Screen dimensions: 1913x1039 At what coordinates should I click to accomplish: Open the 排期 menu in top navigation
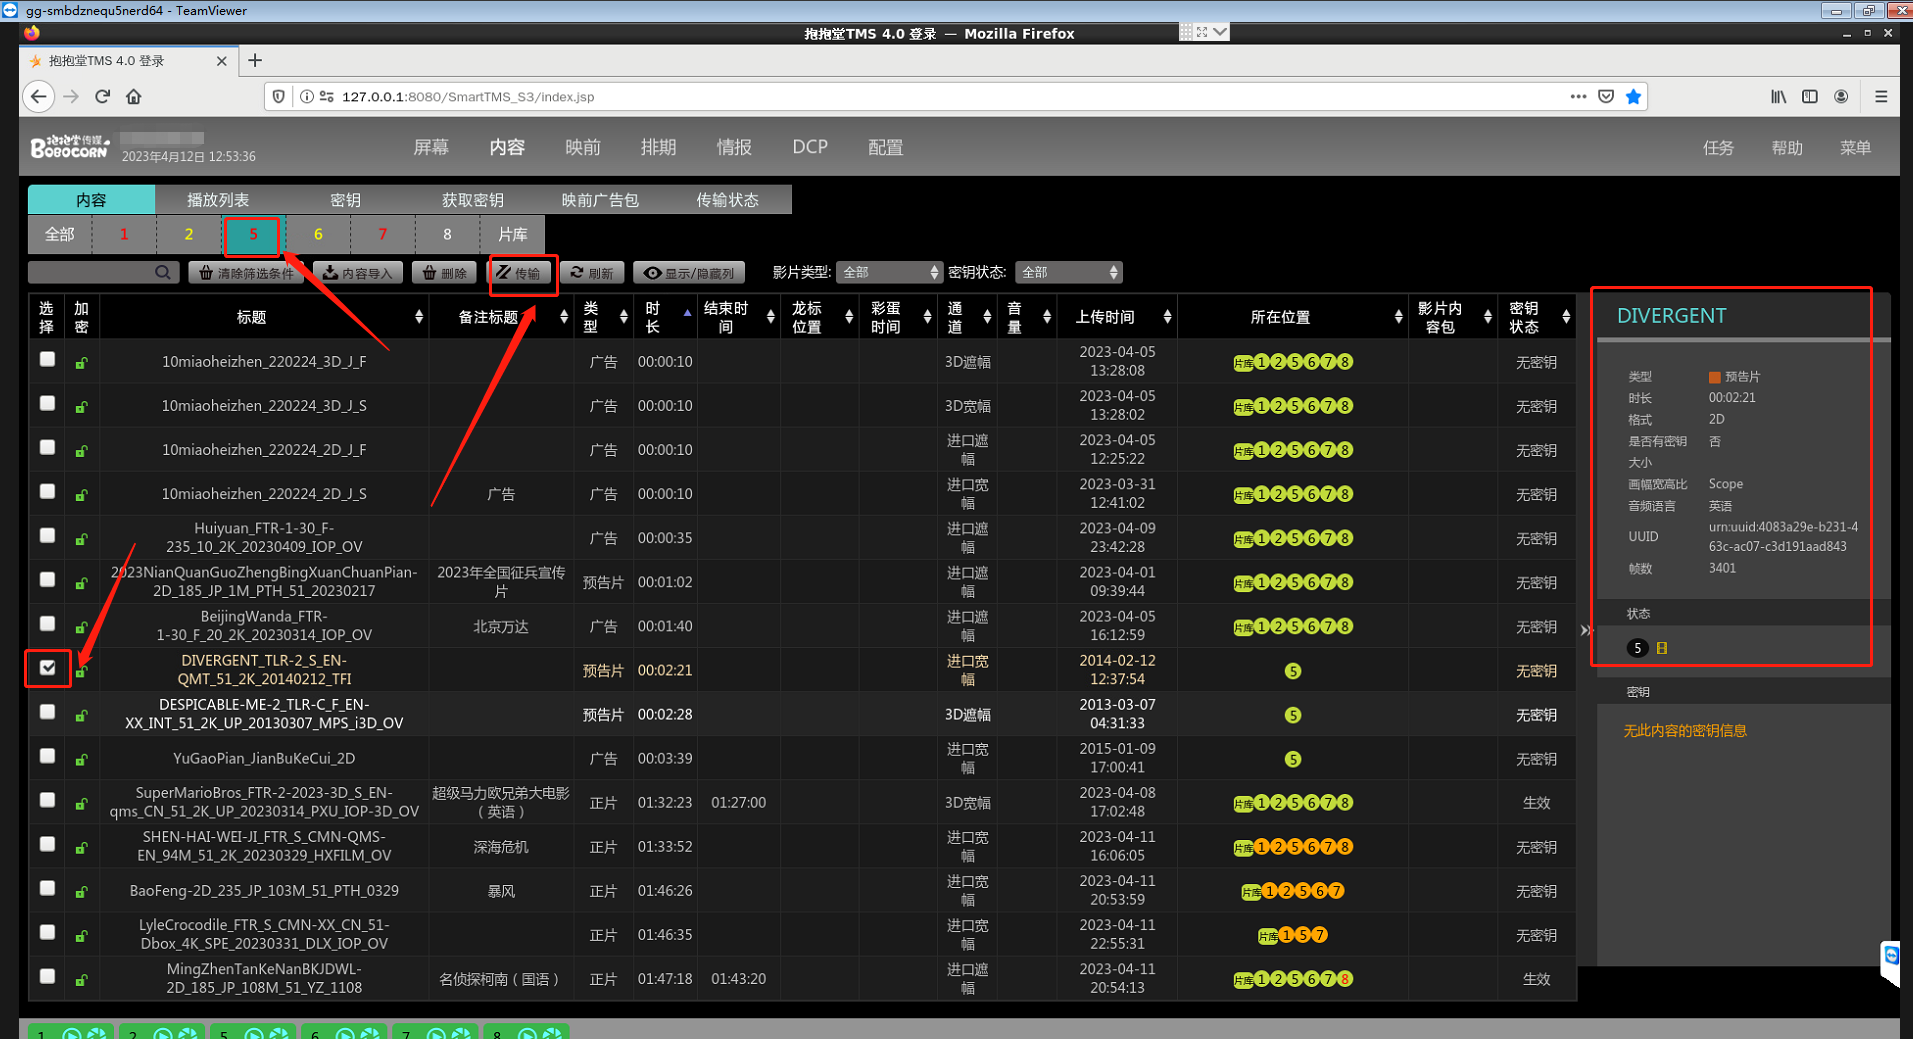click(658, 147)
